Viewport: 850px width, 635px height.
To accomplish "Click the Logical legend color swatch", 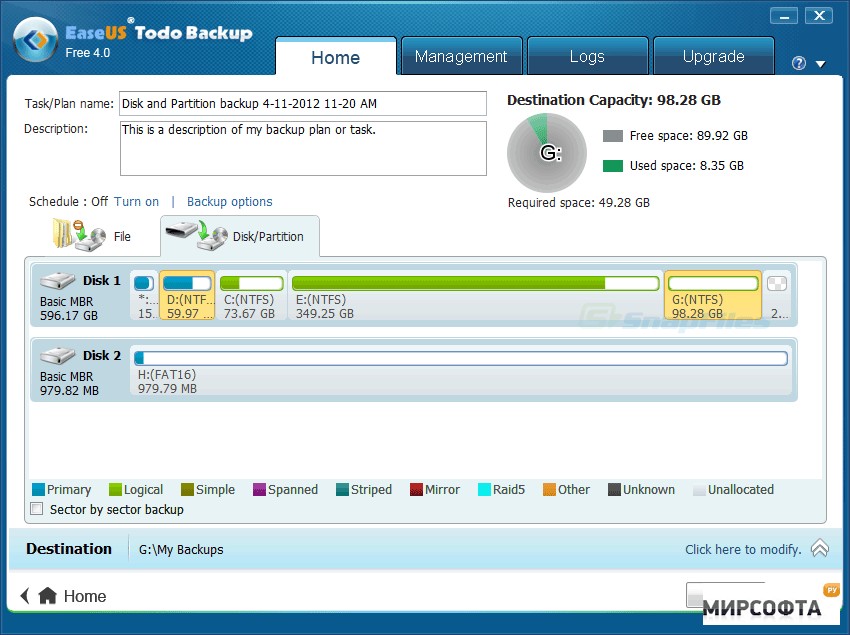I will pyautogui.click(x=115, y=490).
